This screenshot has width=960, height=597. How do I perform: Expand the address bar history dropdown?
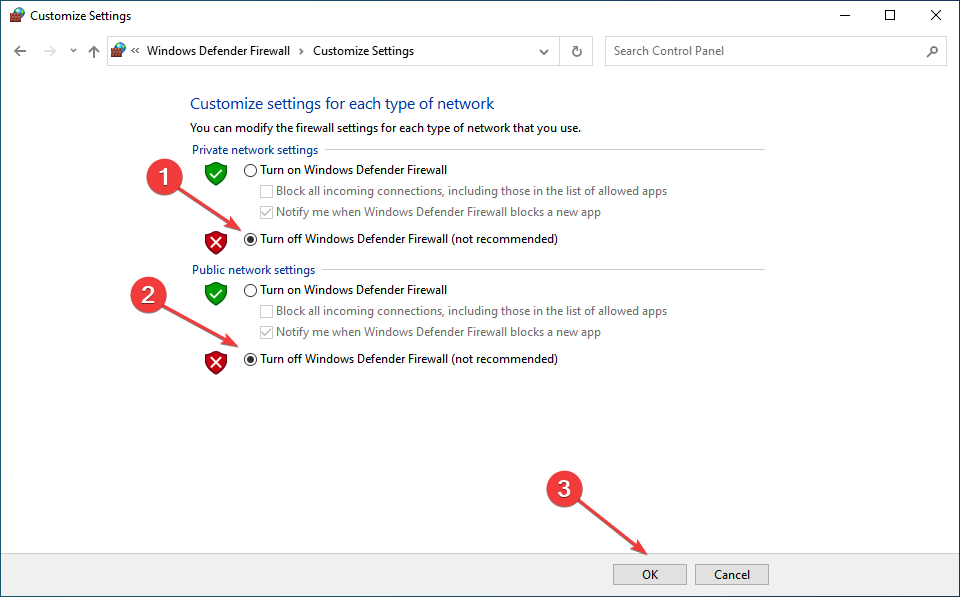544,51
